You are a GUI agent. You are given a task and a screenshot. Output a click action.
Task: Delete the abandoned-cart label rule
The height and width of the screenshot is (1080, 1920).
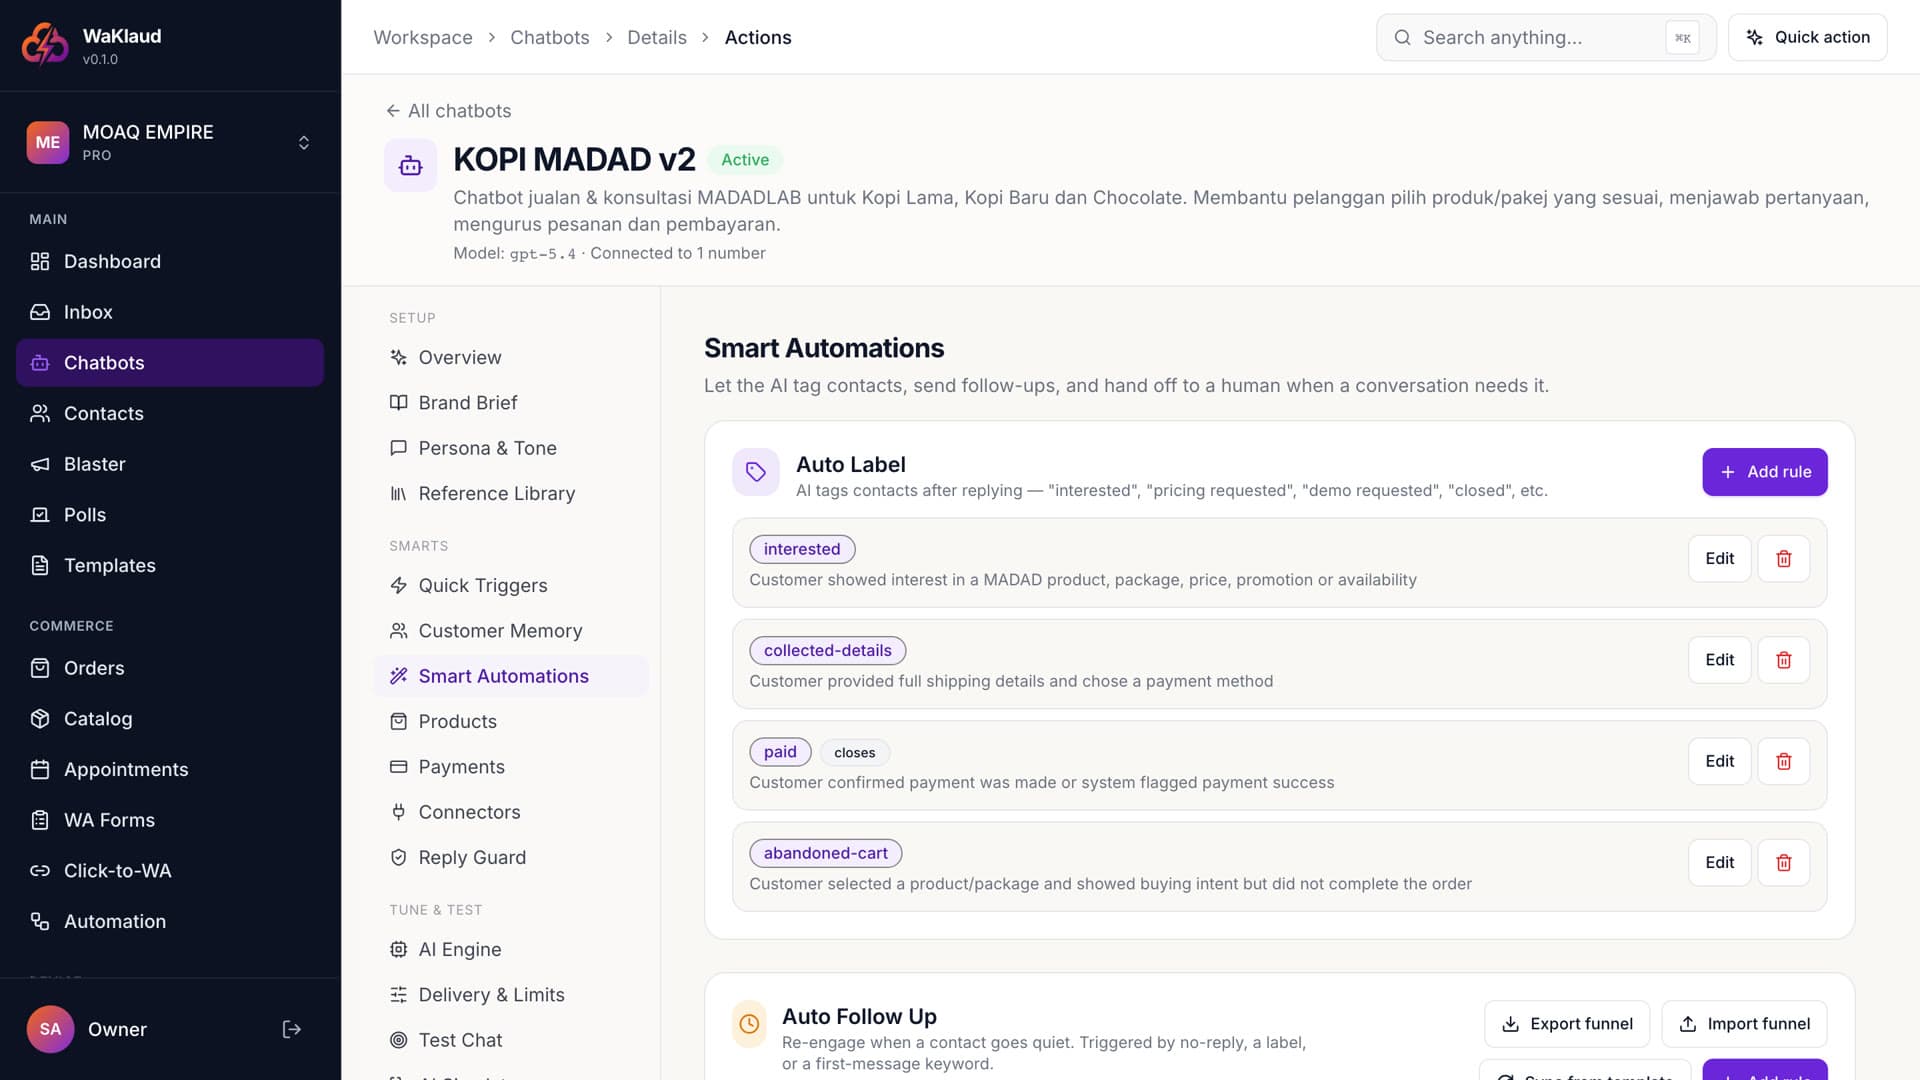tap(1783, 862)
